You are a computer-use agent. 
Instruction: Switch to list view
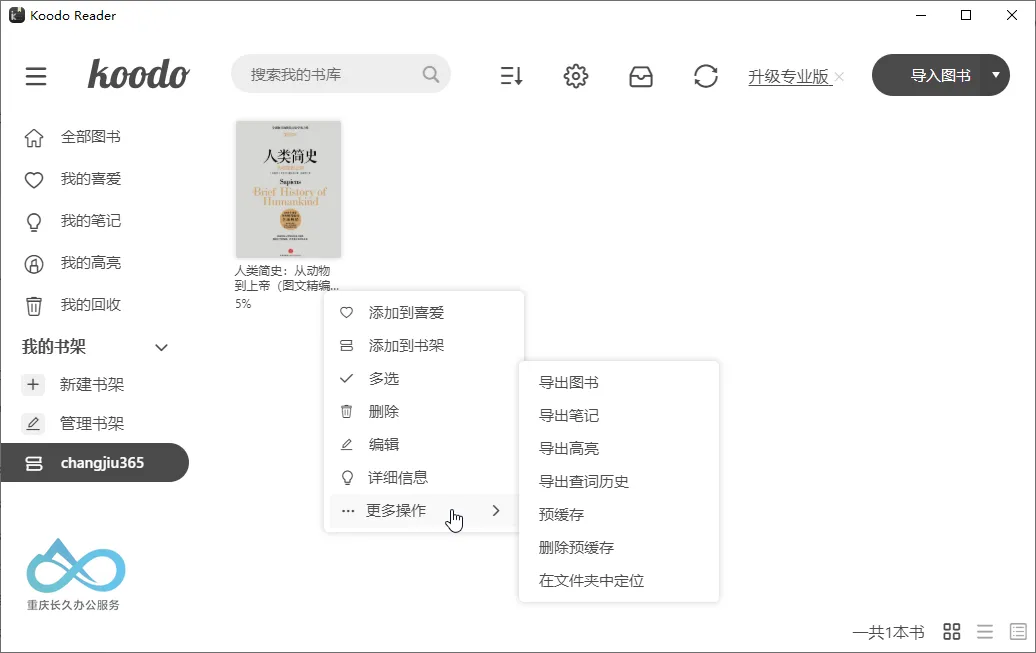tap(984, 632)
